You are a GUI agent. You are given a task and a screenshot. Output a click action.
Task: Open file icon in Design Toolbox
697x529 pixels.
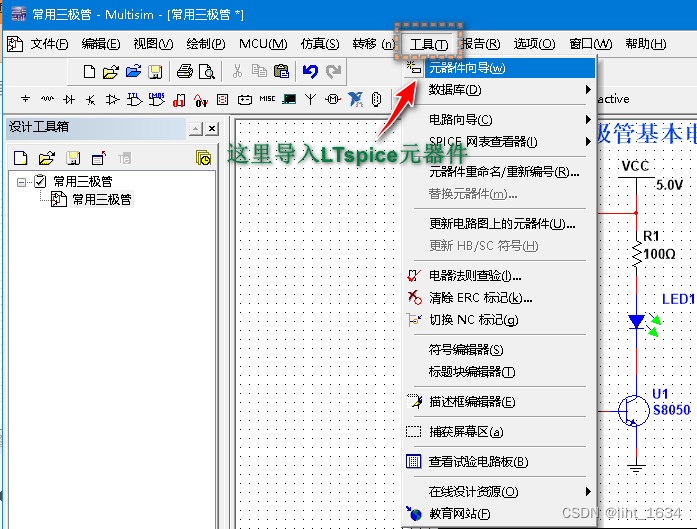pyautogui.click(x=47, y=158)
